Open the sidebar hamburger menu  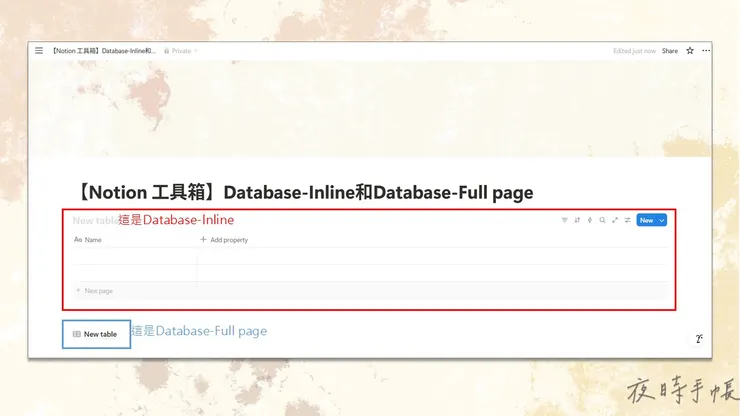pyautogui.click(x=39, y=51)
